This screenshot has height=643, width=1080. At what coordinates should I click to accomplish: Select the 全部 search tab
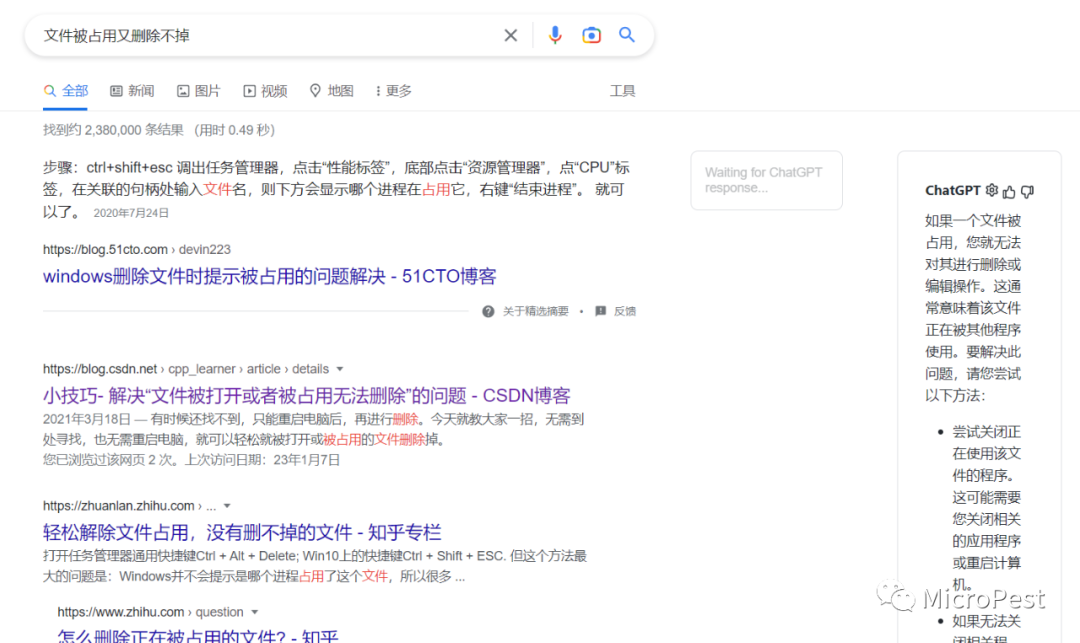[x=65, y=91]
